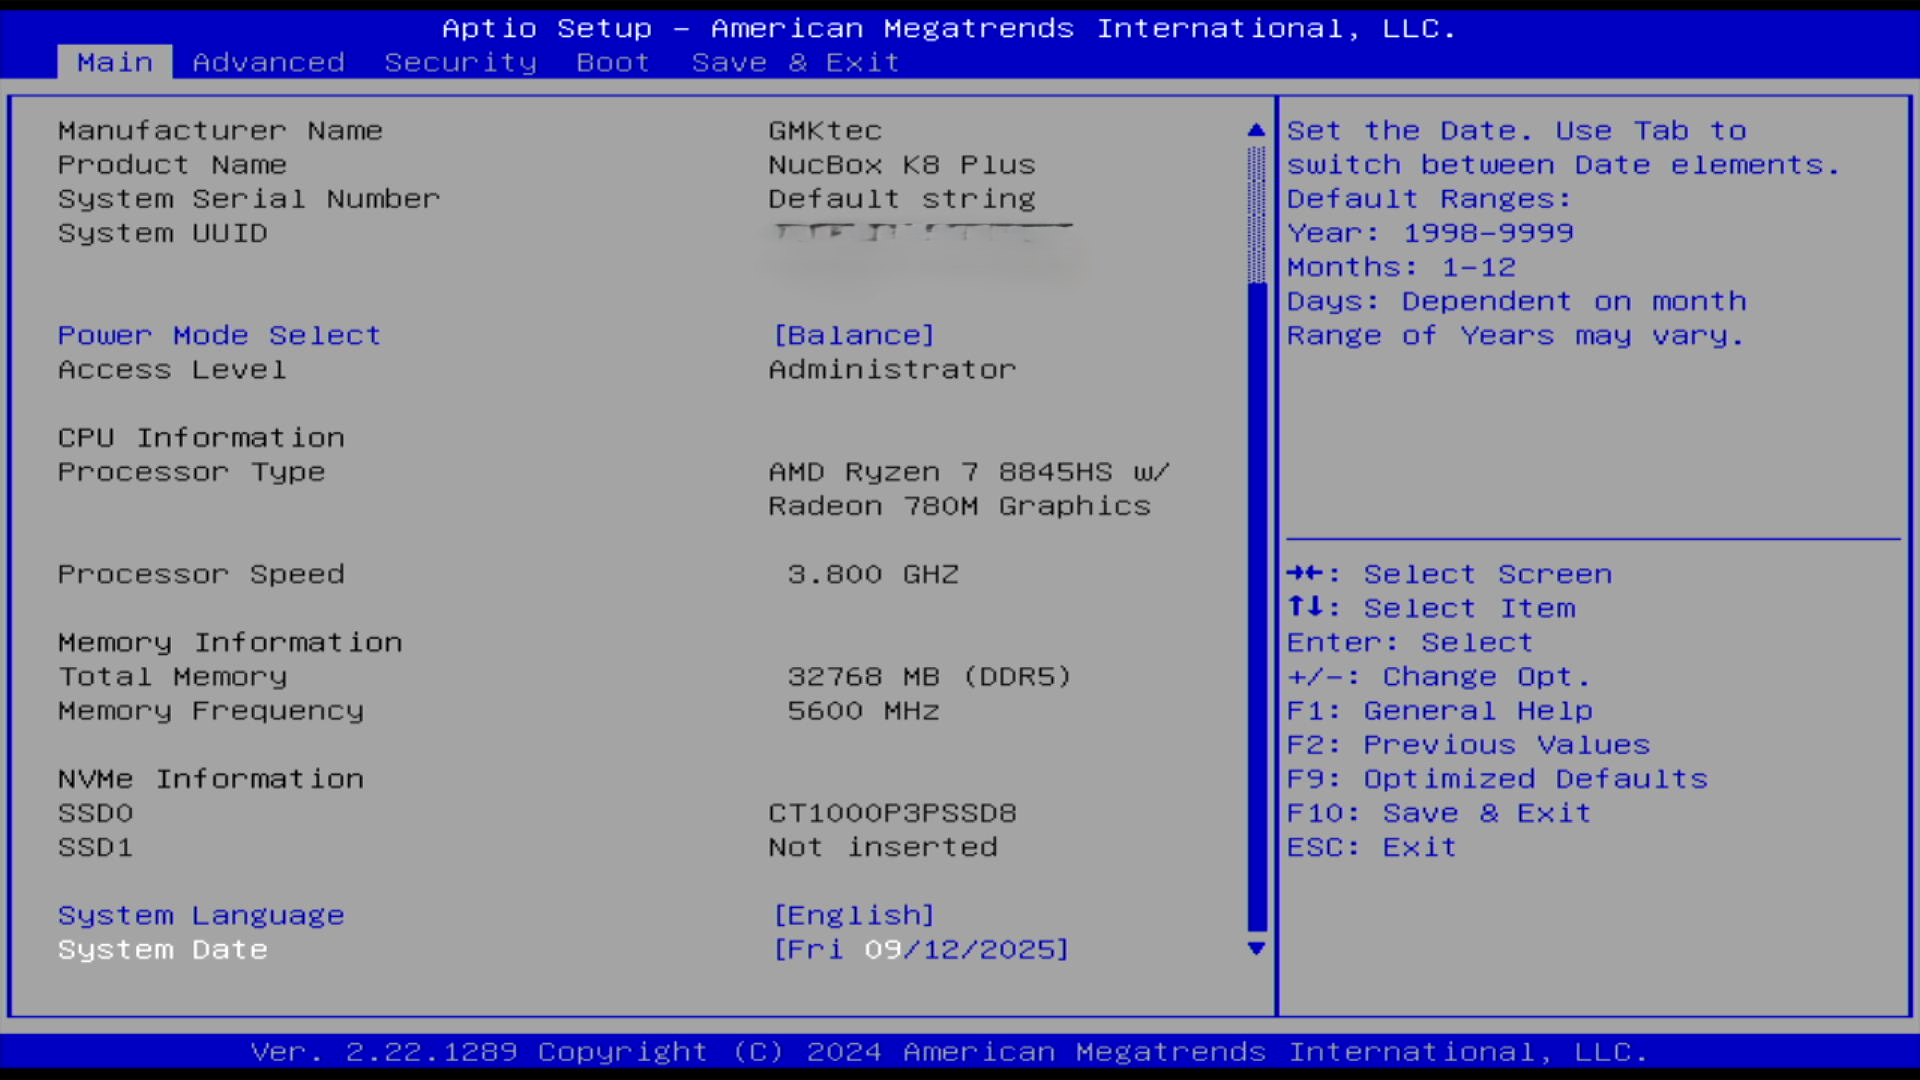Click the ESC: Exit hint
This screenshot has height=1080, width=1920.
click(1371, 847)
